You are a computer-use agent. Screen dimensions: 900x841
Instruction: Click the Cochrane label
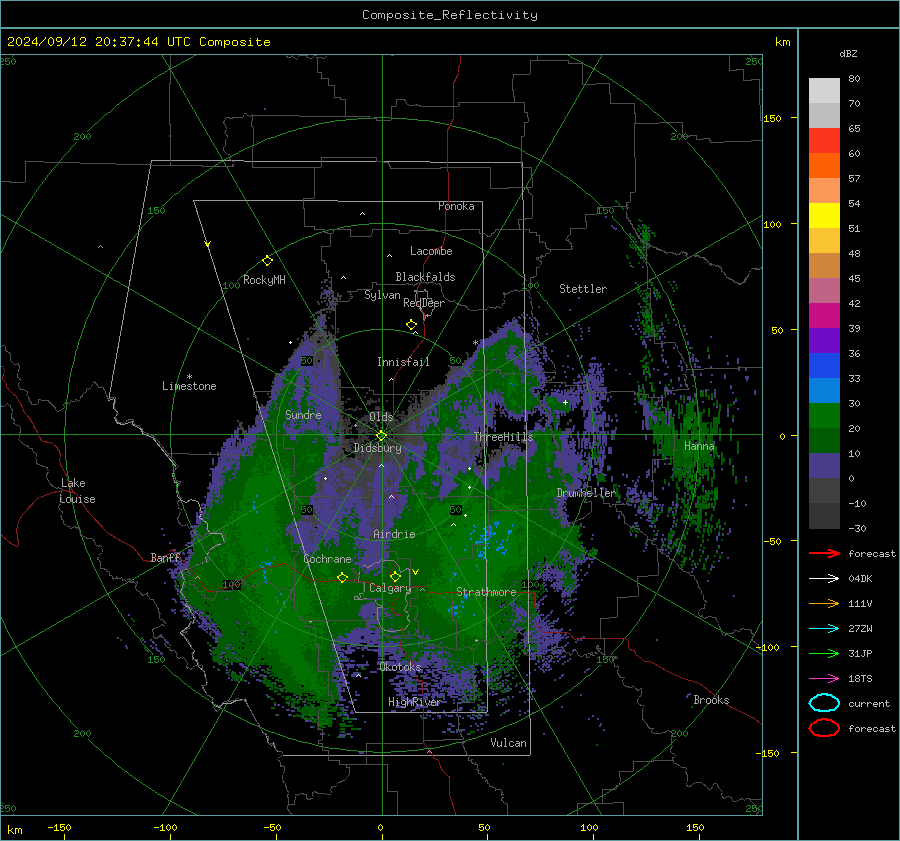tap(327, 559)
